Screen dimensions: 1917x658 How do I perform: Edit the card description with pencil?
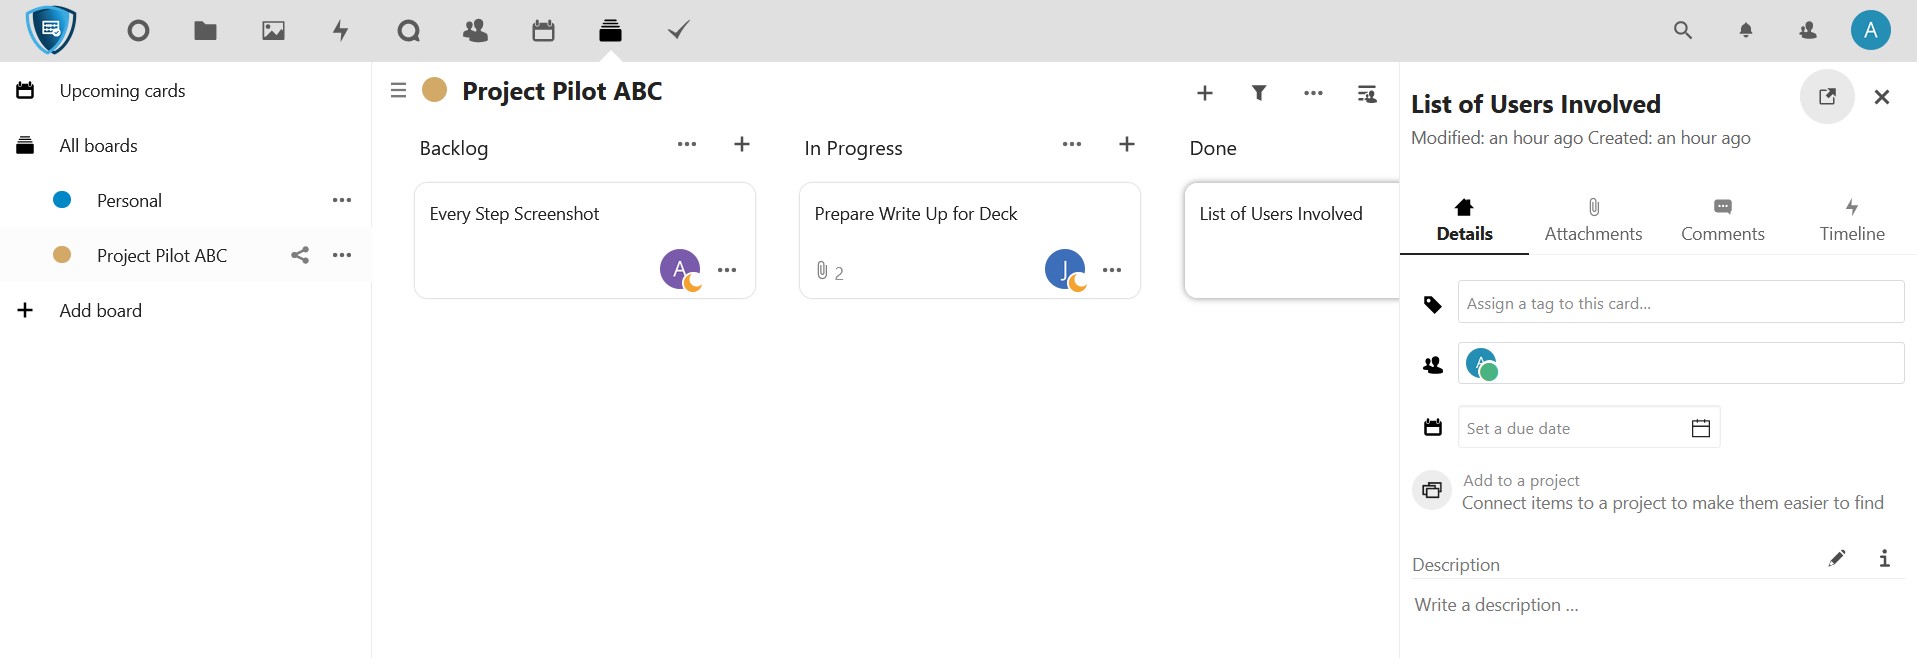tap(1837, 558)
